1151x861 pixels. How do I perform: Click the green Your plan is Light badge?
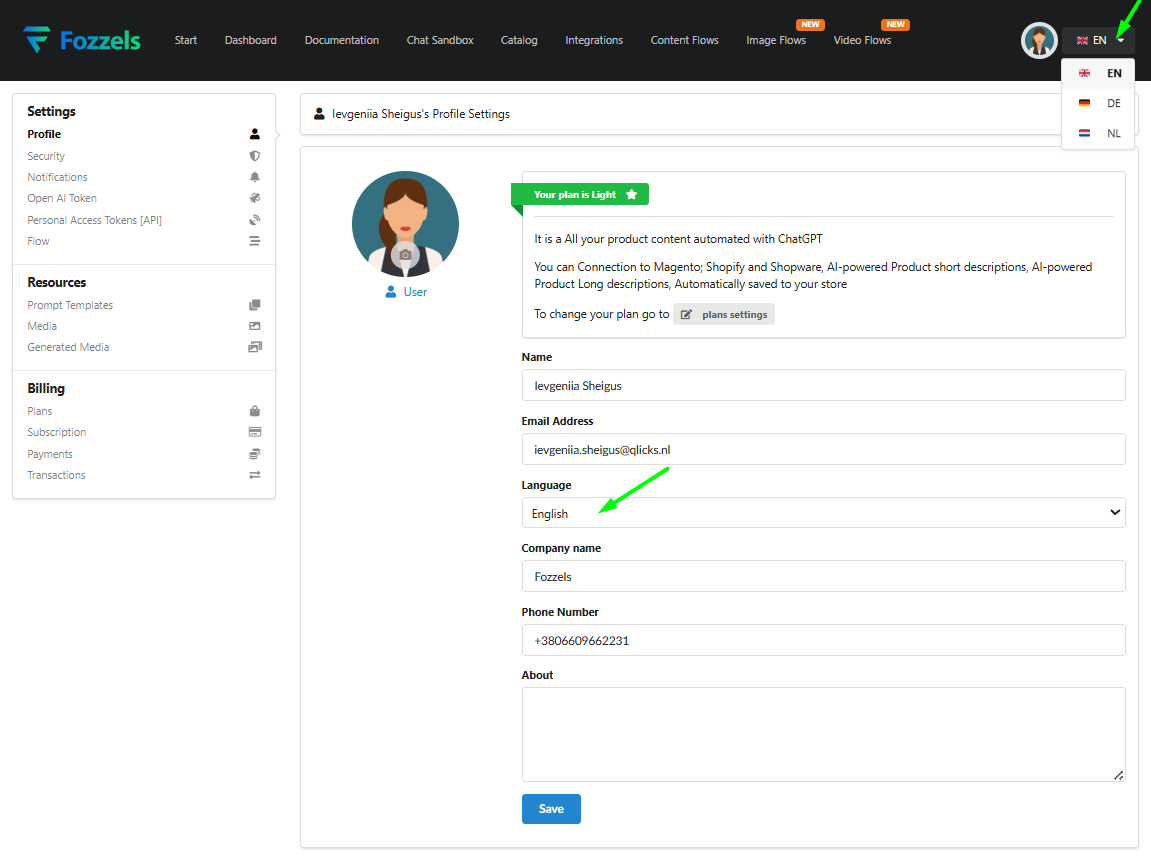[580, 194]
